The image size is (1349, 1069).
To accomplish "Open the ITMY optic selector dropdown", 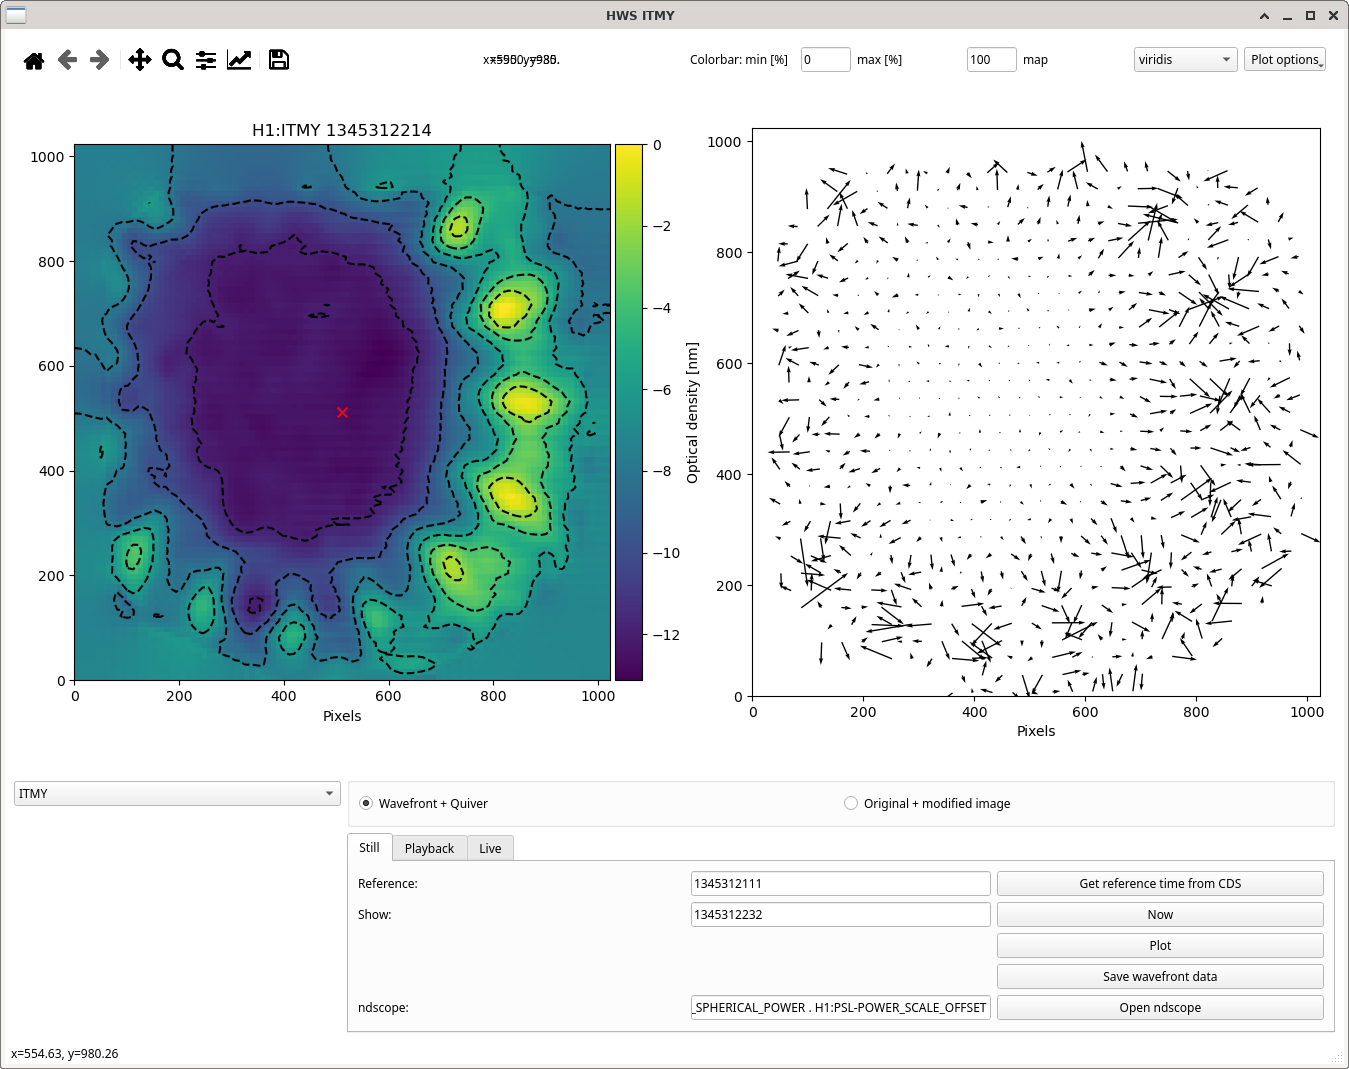I will point(177,793).
